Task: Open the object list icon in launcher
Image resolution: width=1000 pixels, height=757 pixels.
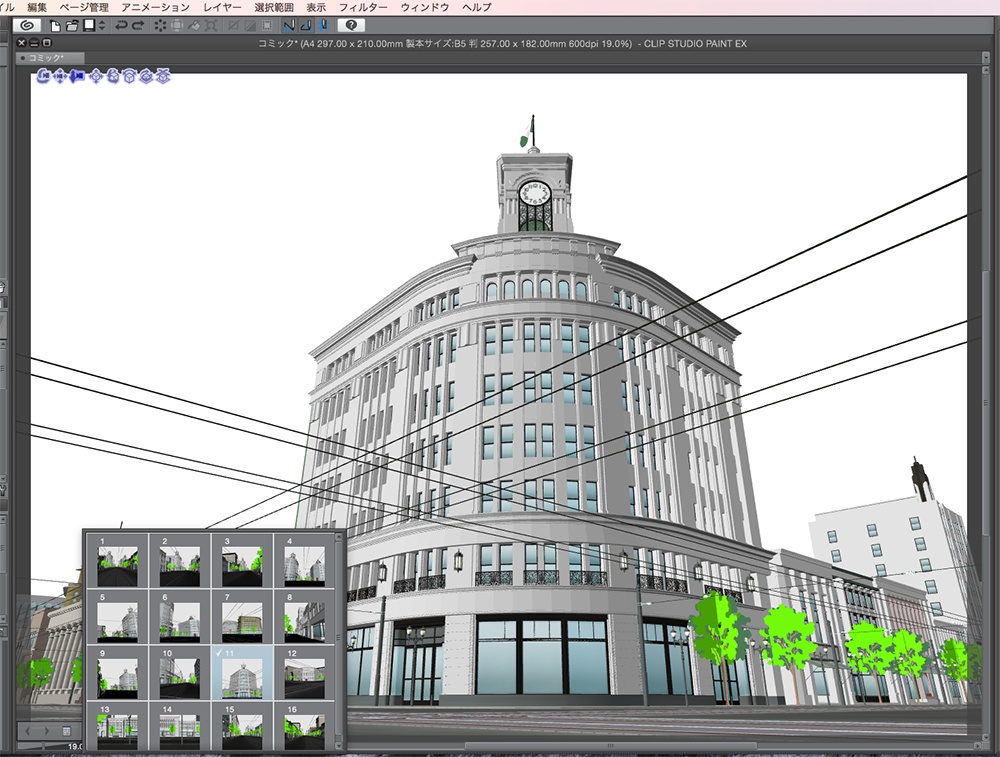Action: 66,731
